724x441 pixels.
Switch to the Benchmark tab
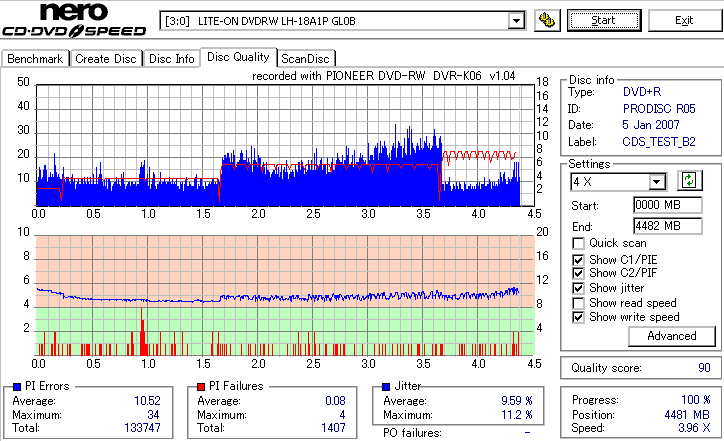35,59
